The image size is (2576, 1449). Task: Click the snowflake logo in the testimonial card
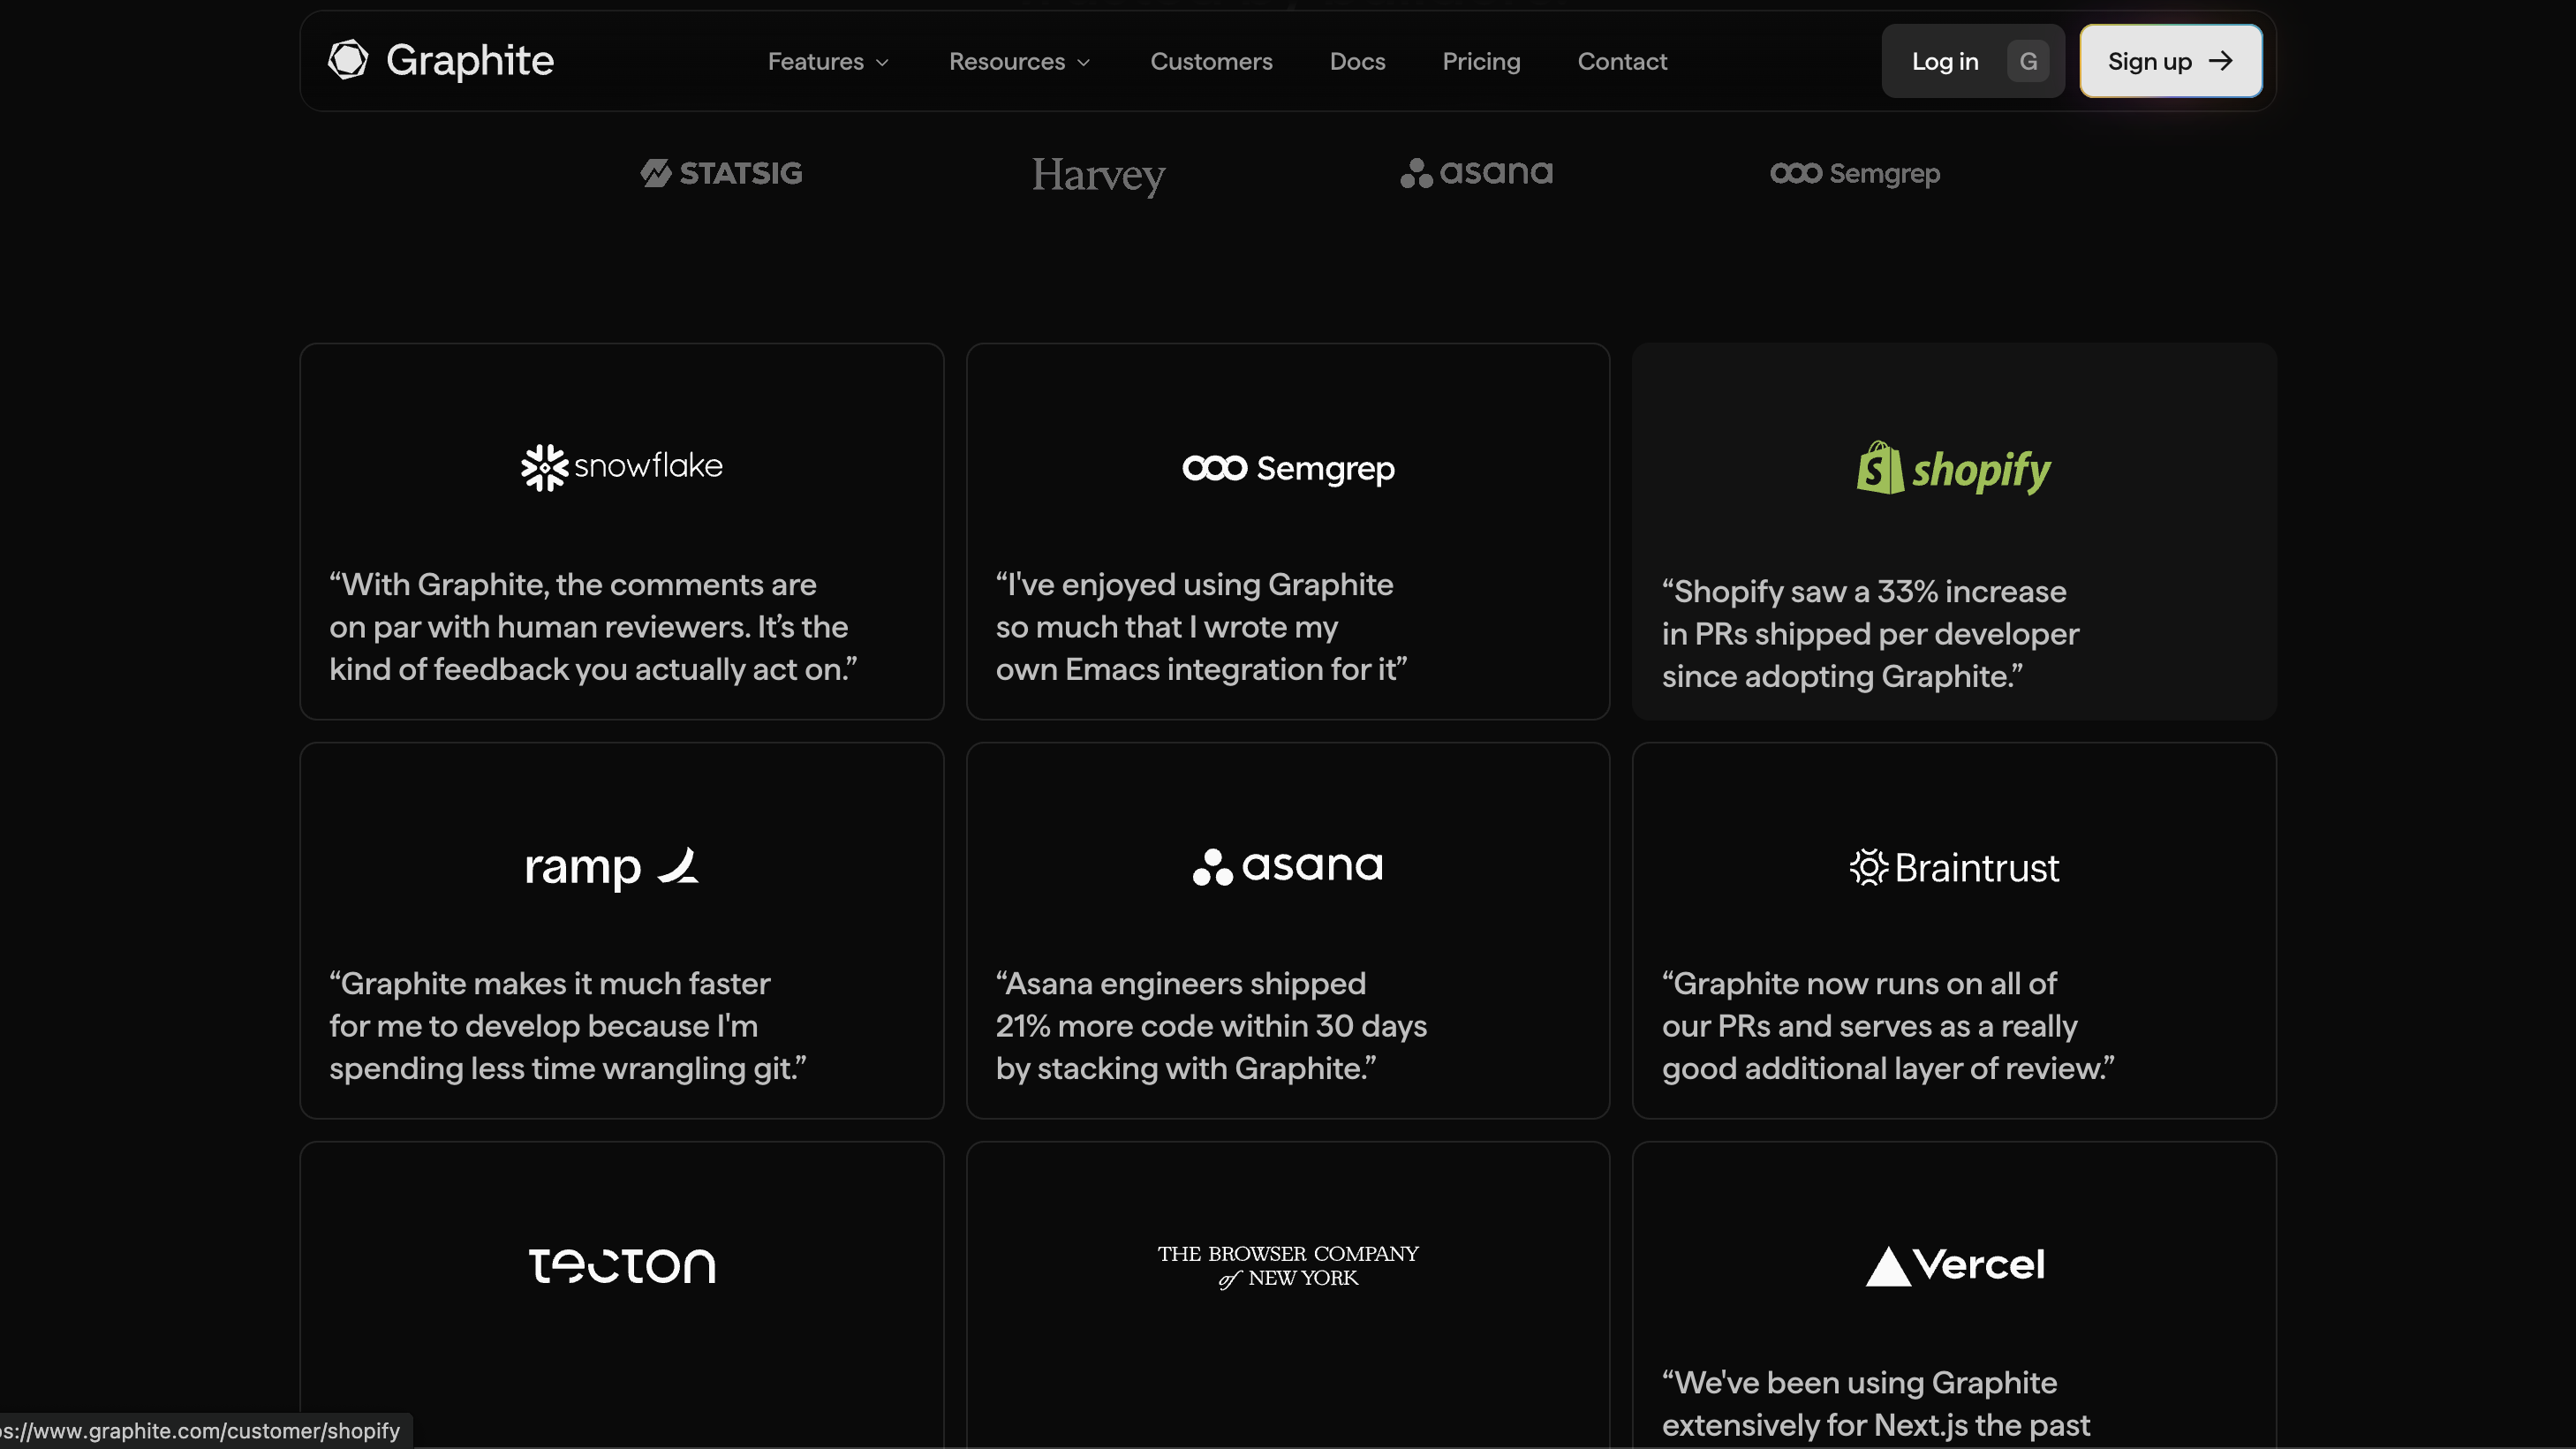click(x=621, y=467)
